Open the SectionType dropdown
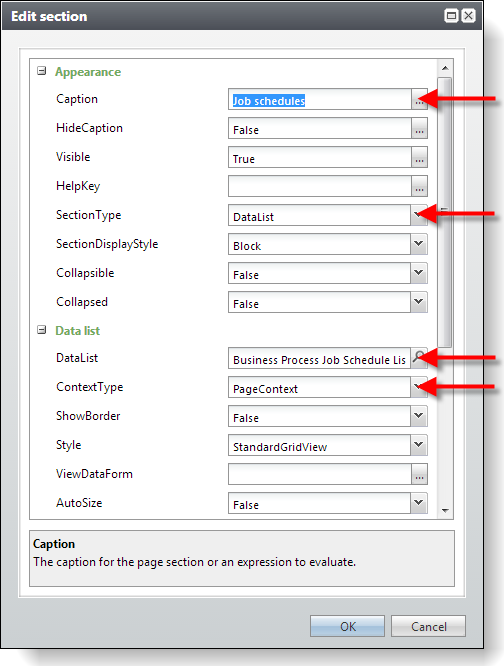Screen dimensions: 504x666 (x=419, y=215)
